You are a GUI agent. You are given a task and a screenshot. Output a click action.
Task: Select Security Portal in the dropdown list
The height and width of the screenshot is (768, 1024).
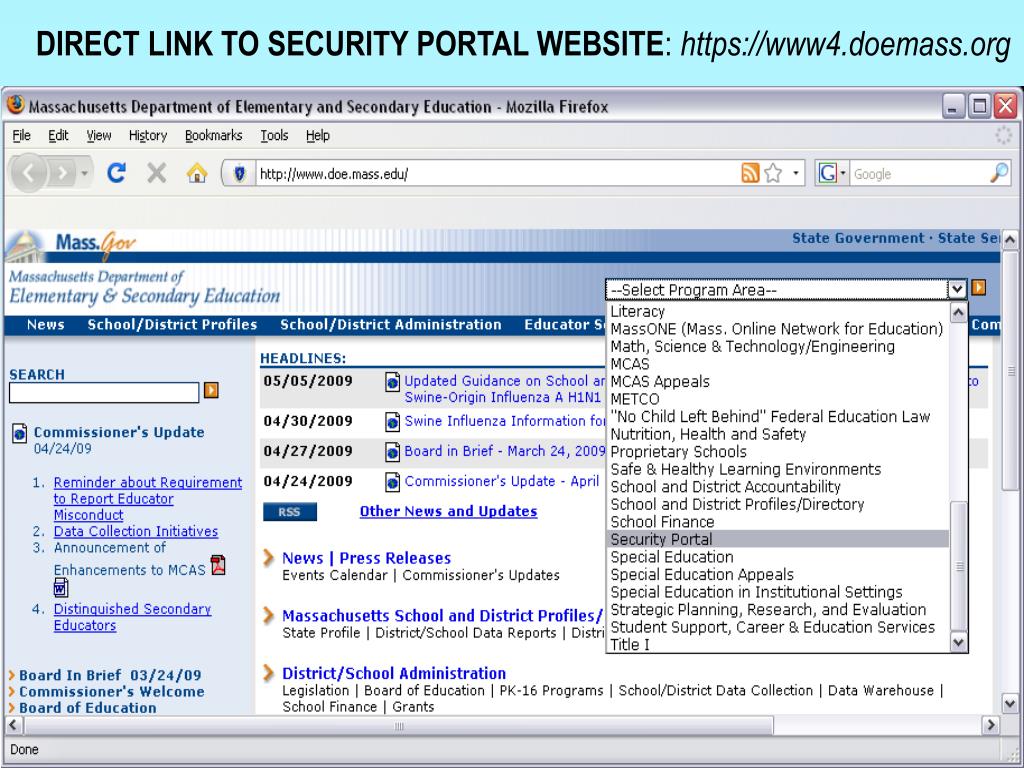pos(777,539)
